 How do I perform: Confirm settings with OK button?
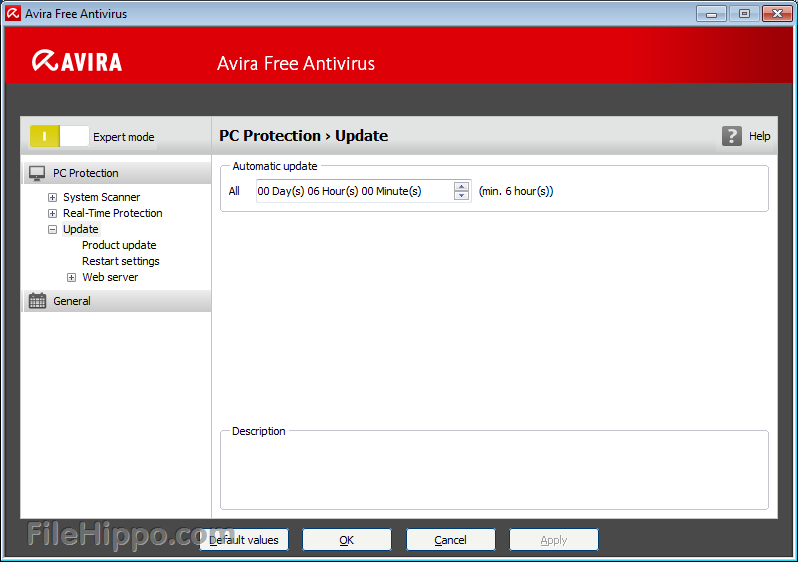347,540
